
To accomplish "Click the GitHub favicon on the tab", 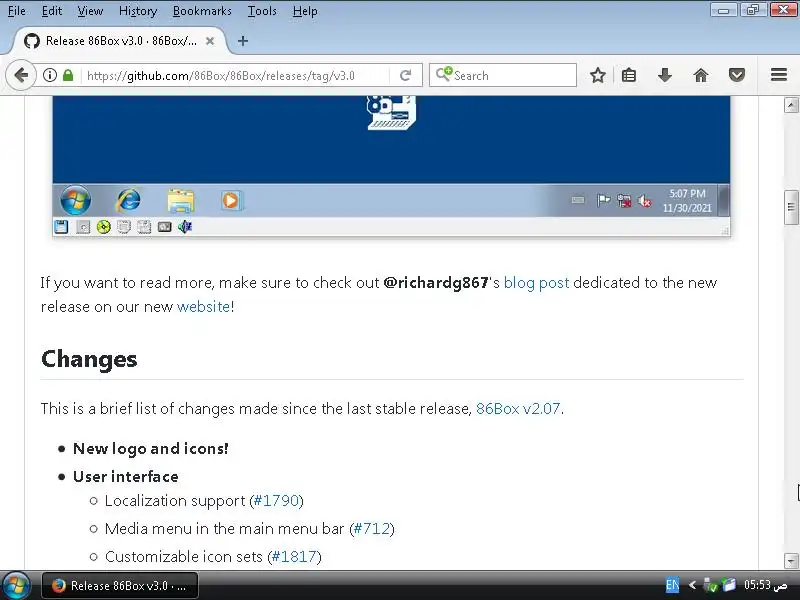I will (x=32, y=41).
